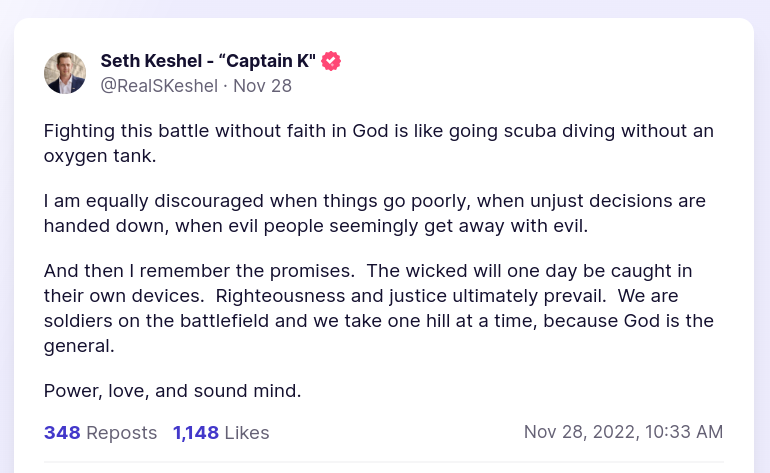Click the line "Power, love, and sound mind."
This screenshot has width=770, height=473.
pyautogui.click(x=173, y=390)
